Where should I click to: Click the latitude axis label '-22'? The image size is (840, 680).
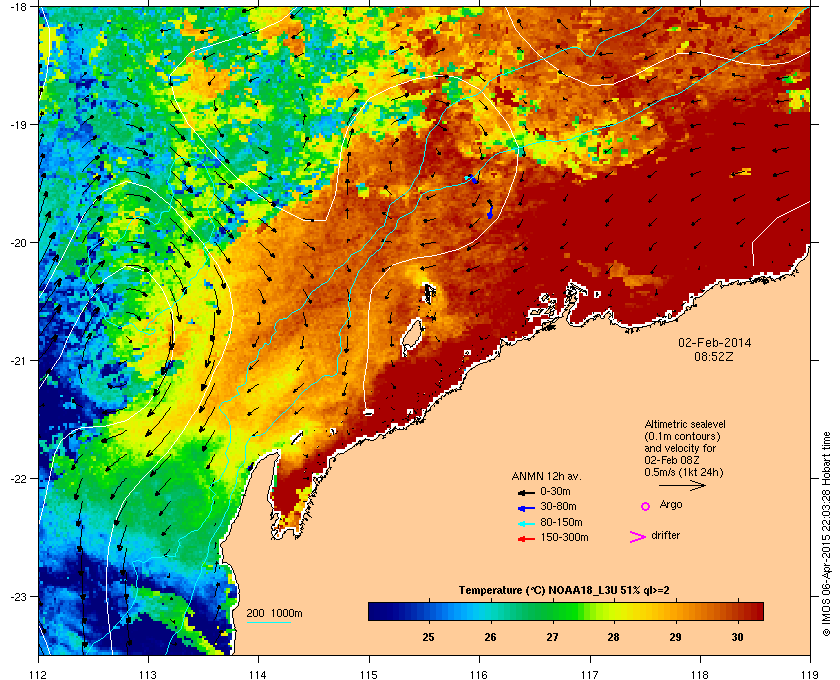click(x=19, y=478)
